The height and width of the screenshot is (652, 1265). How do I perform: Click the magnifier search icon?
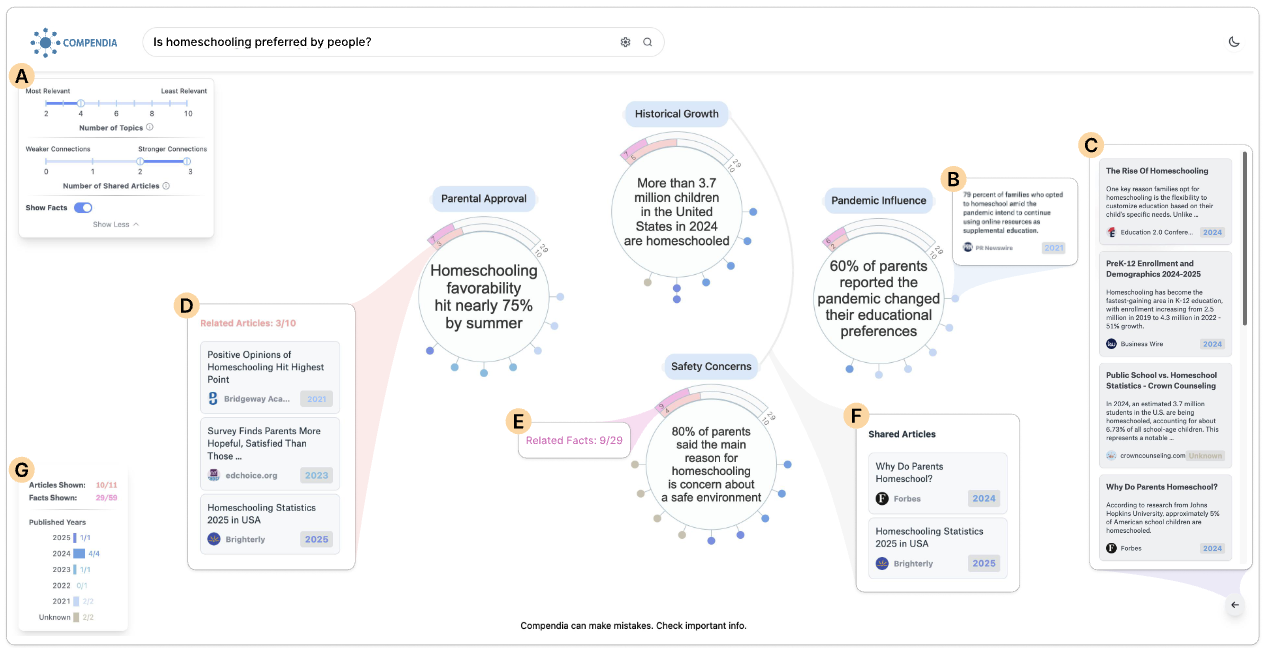click(647, 42)
